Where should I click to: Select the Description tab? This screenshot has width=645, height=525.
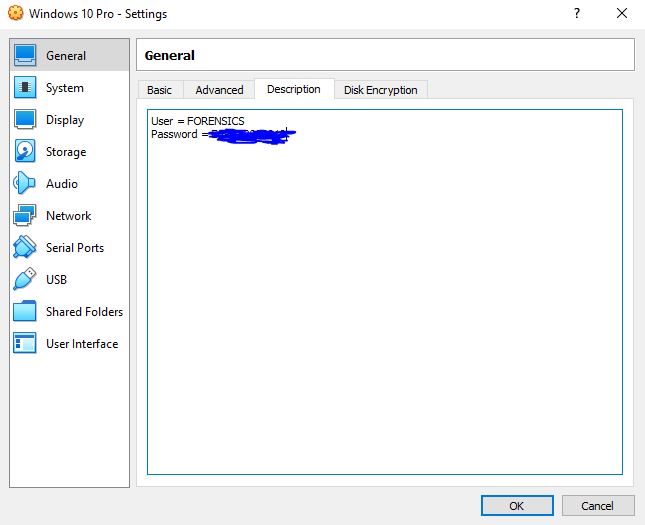point(294,89)
